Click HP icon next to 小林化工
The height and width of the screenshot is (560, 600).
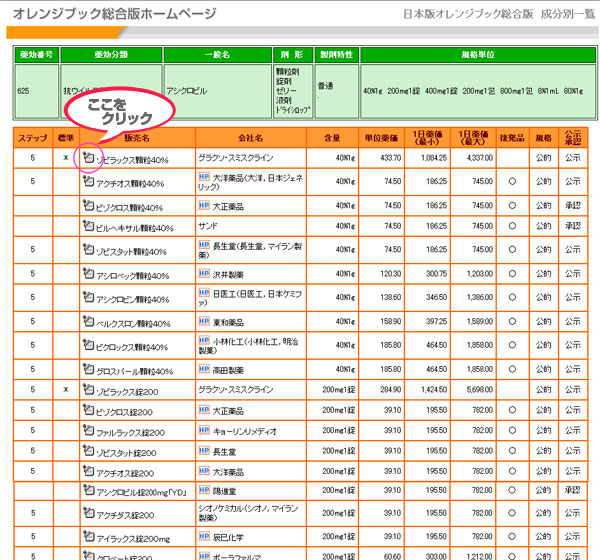204,340
